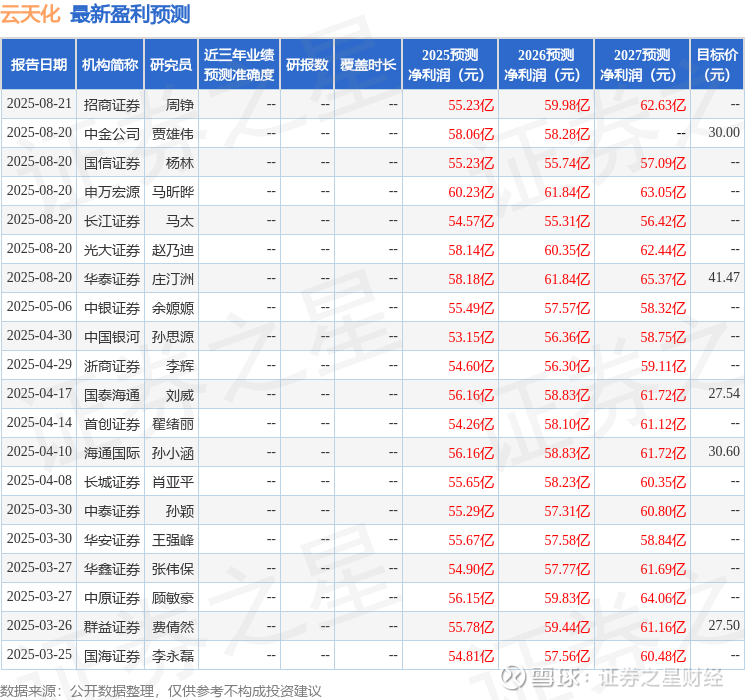Screen dimensions: 745x700
Task: Click 2027 forecast value 65.37亿
Action: tap(663, 279)
